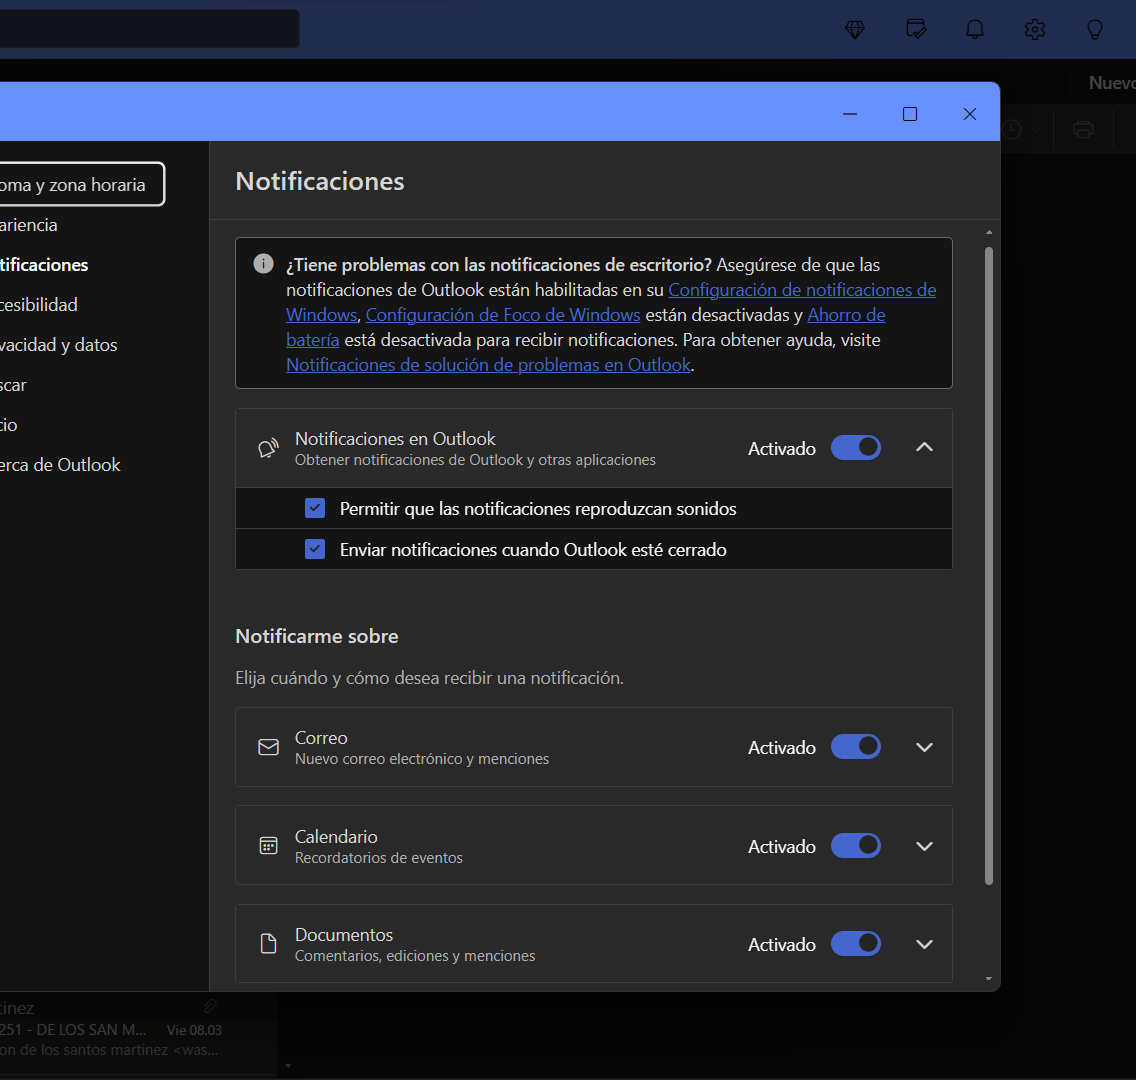Click the document icon in the Documentos row
The width and height of the screenshot is (1136, 1080).
(268, 944)
